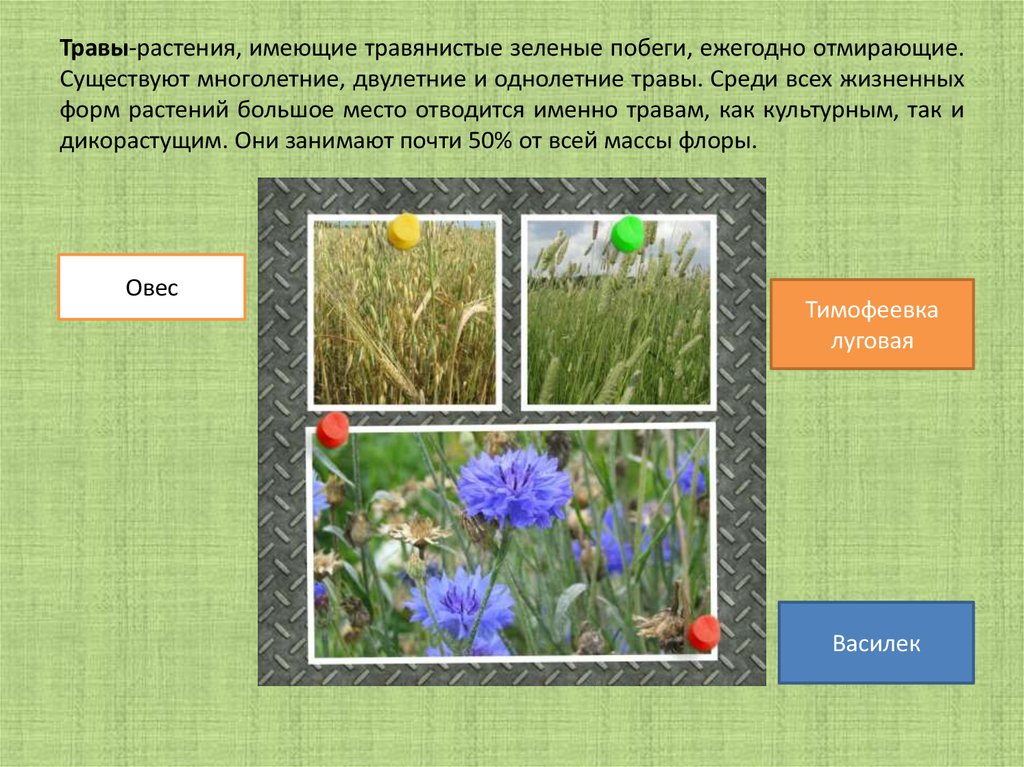Click the metal diamond-plate frame between the top photos
The height and width of the screenshot is (767, 1024).
click(512, 310)
